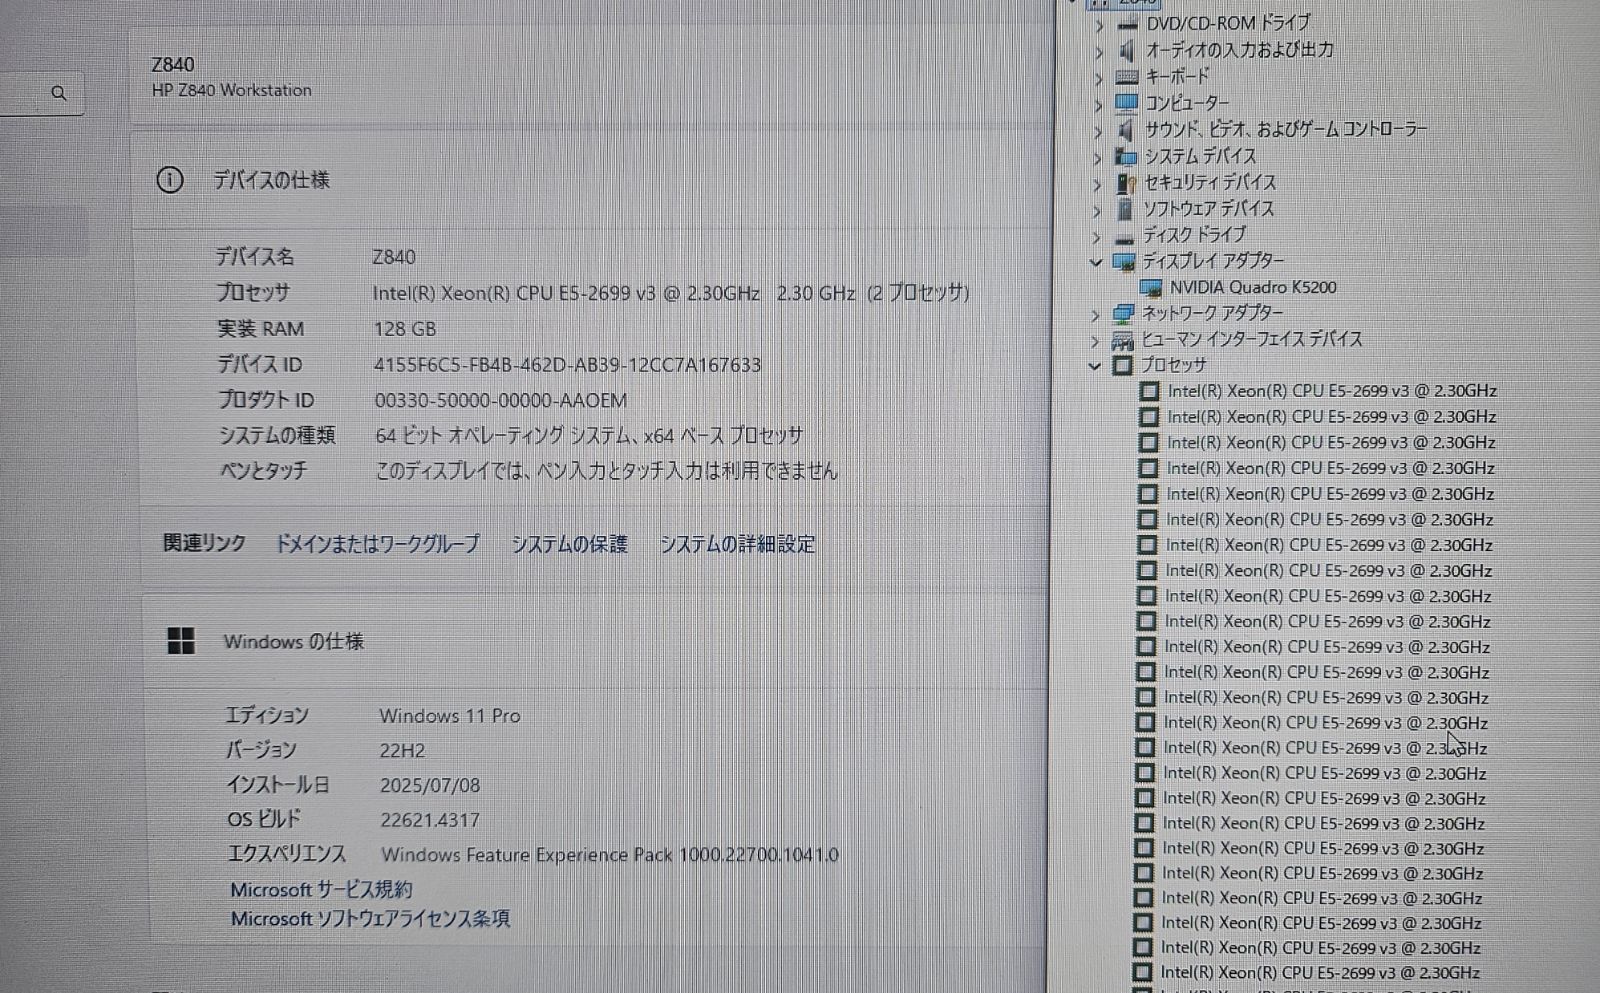Select the ディスク ドライブ icon
The image size is (1600, 993).
[1125, 237]
